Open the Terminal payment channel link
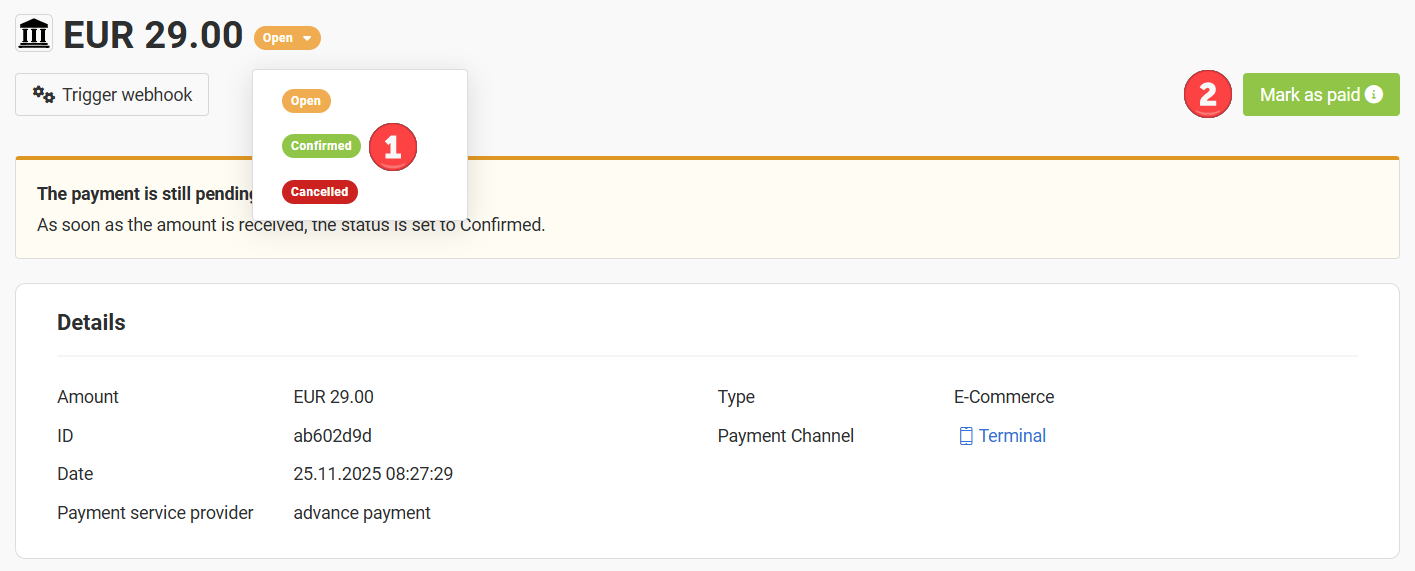 (x=1012, y=436)
